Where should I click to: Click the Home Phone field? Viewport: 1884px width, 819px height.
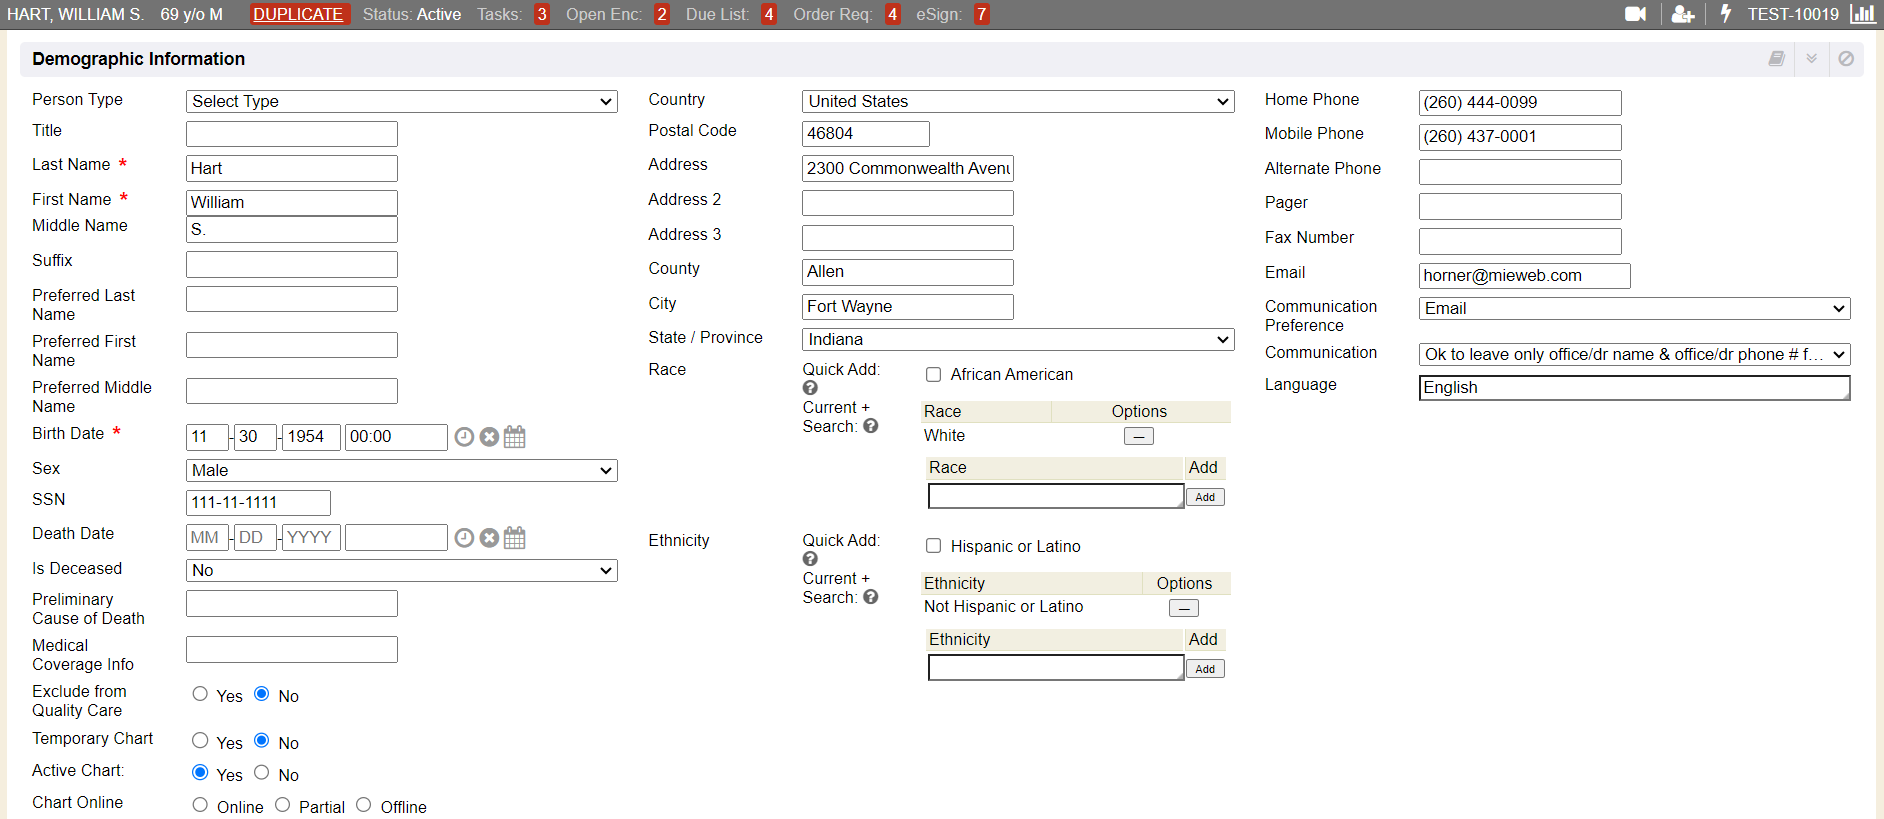[x=1520, y=103]
